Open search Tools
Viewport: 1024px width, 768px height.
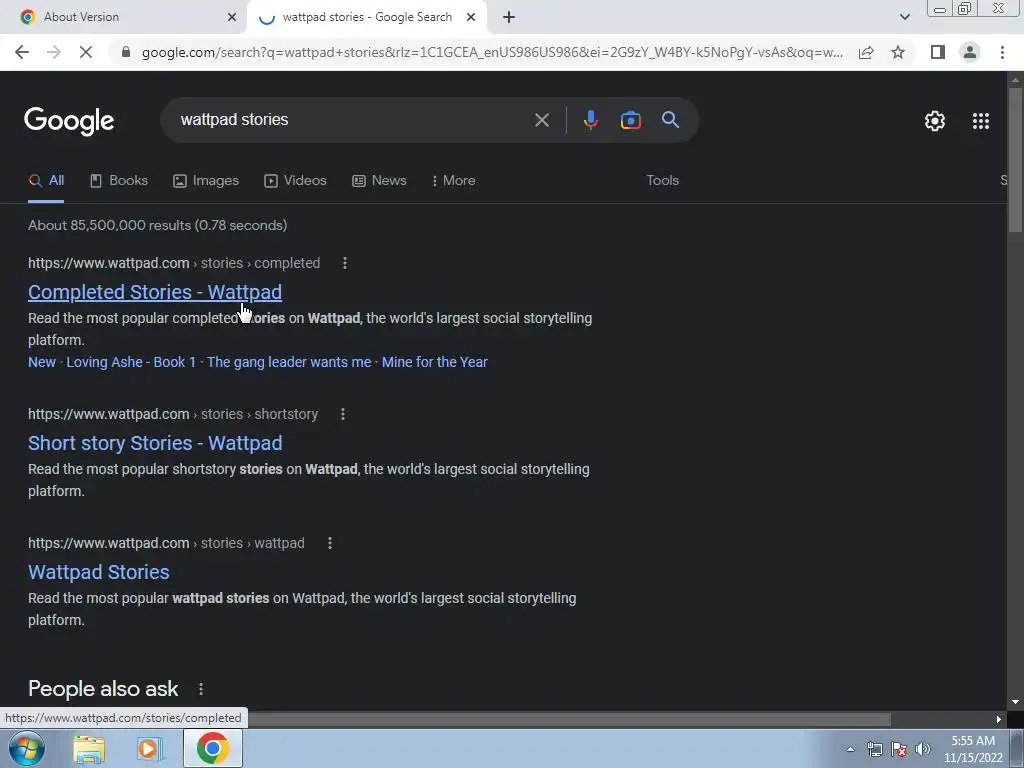click(662, 181)
